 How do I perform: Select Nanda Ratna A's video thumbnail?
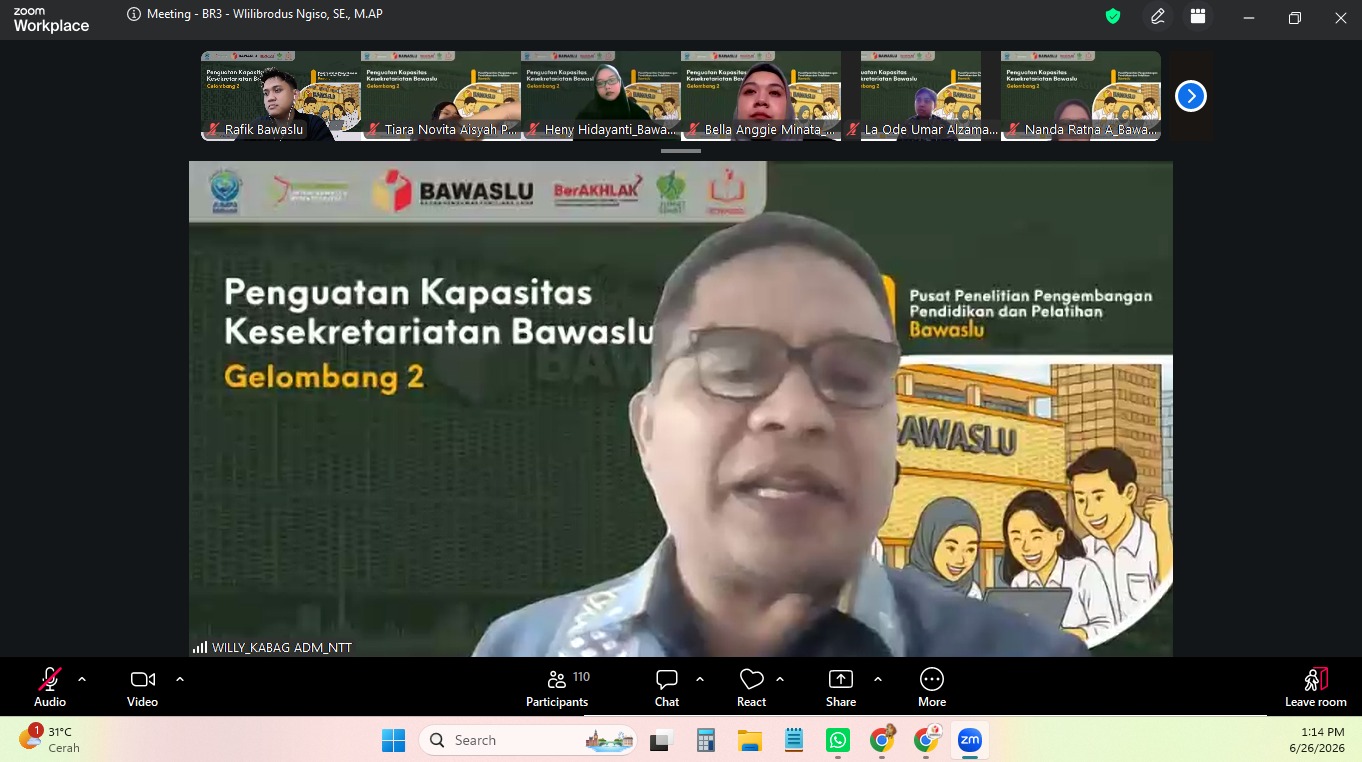click(1081, 96)
